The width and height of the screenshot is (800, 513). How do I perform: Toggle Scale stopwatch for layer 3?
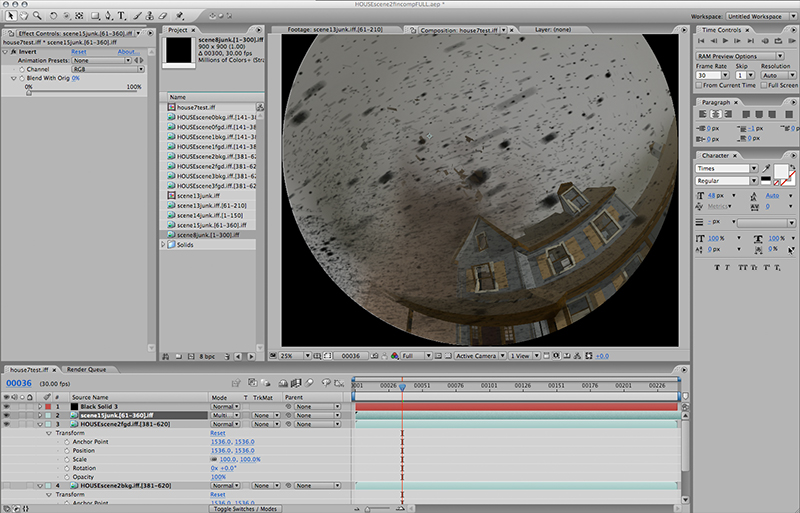click(x=67, y=459)
